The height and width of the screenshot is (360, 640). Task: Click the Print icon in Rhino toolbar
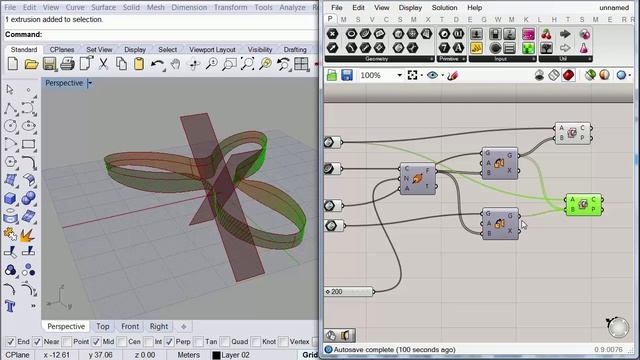coord(67,64)
